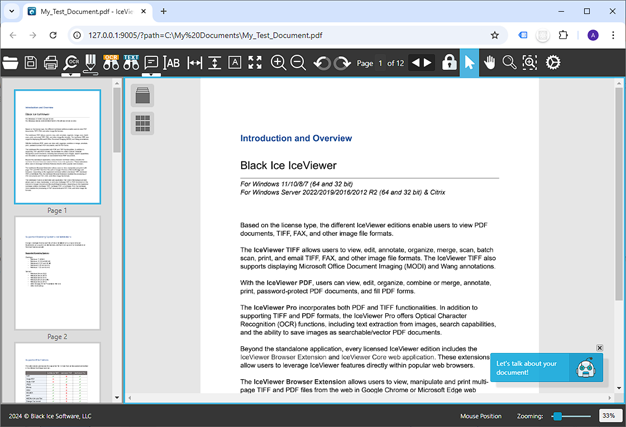Select the pencil signature tool
626x427 pixels.
91,63
